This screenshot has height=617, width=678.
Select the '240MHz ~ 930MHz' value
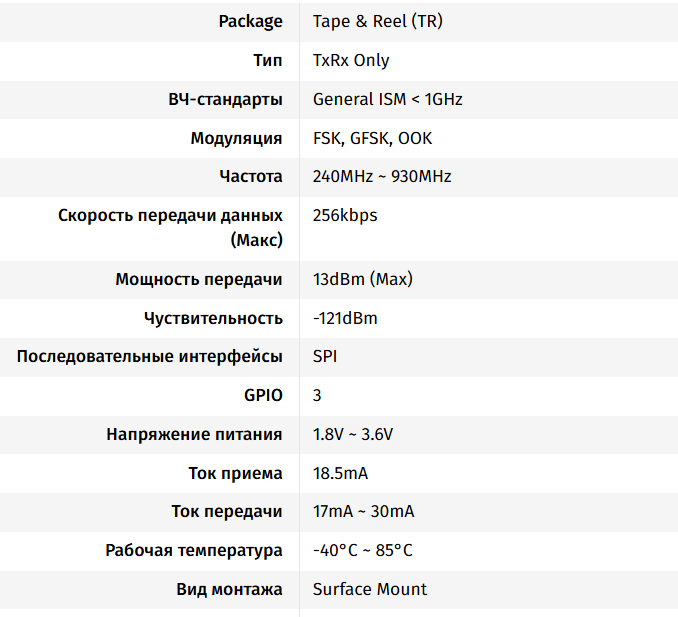(x=382, y=177)
